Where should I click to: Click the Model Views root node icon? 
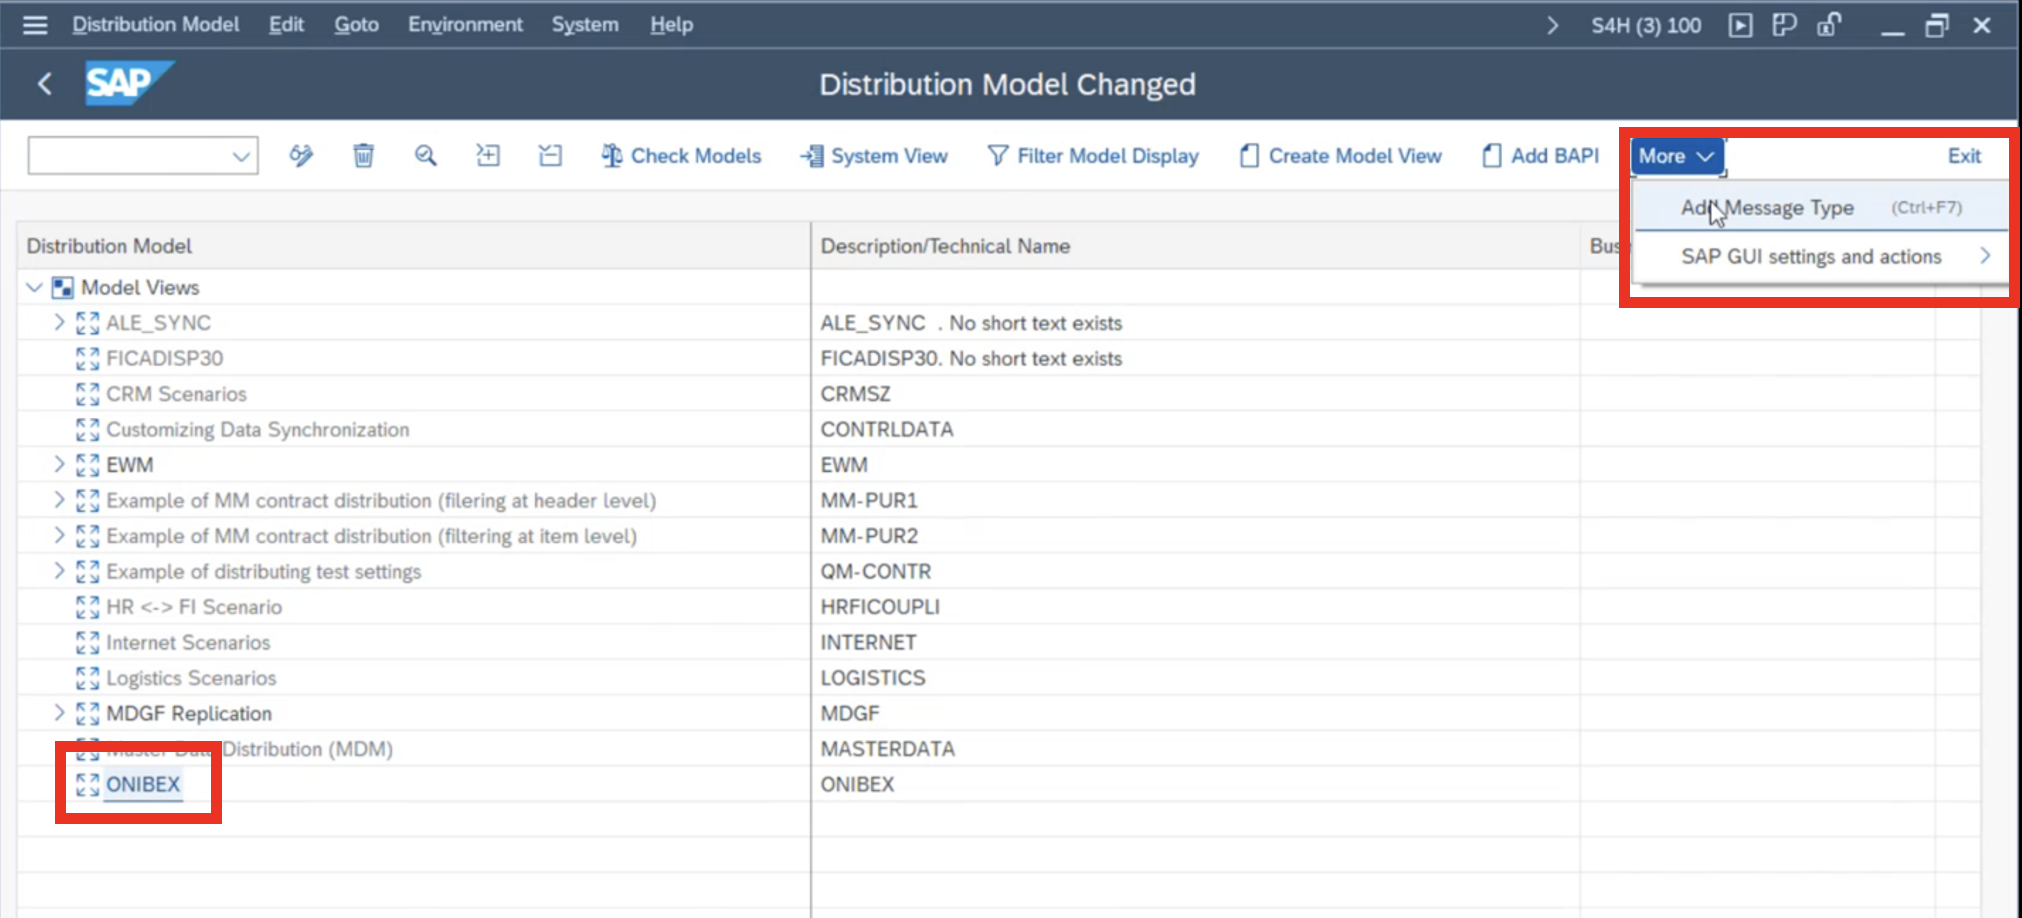62,288
